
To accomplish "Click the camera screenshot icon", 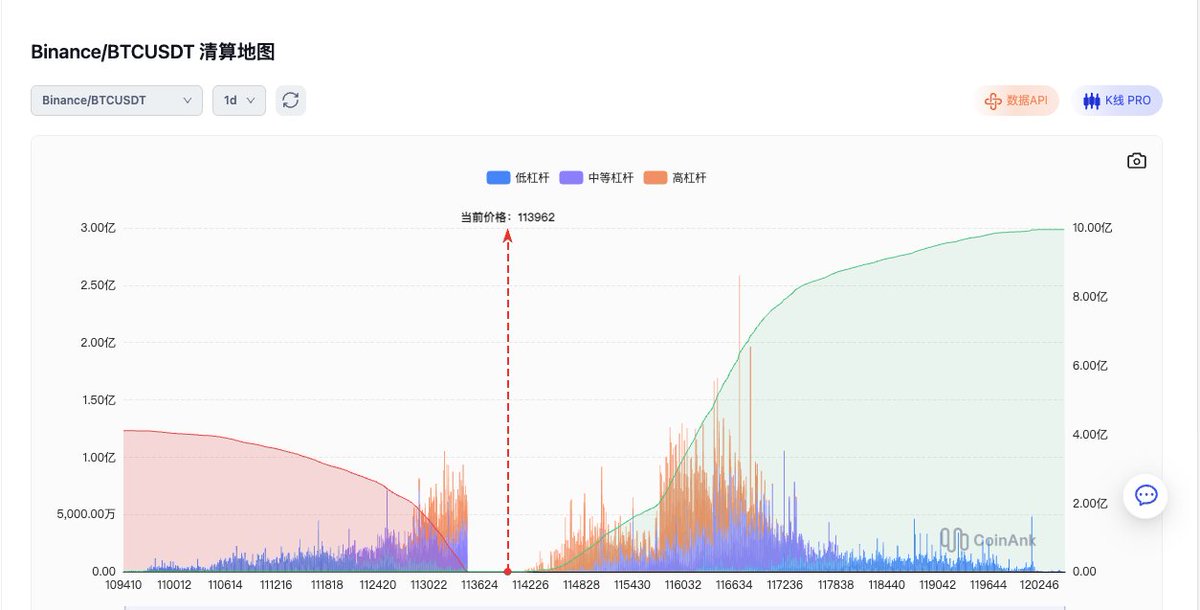I will (1136, 161).
